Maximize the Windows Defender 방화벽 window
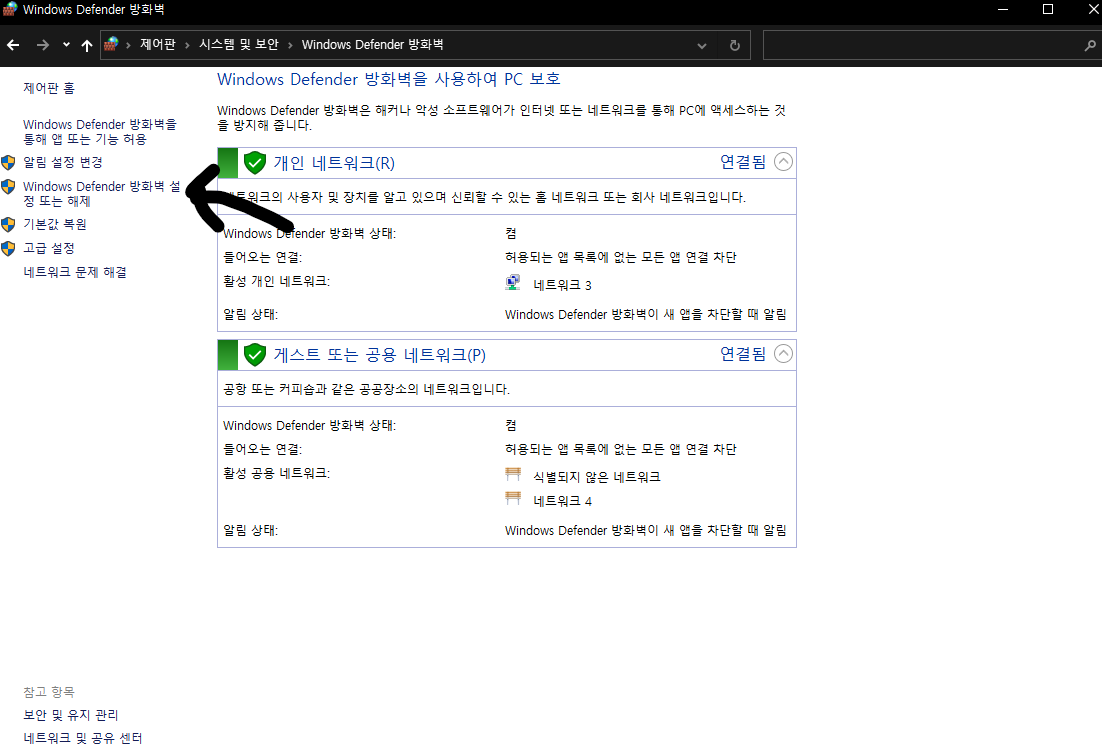The height and width of the screenshot is (752, 1102). pyautogui.click(x=1048, y=9)
